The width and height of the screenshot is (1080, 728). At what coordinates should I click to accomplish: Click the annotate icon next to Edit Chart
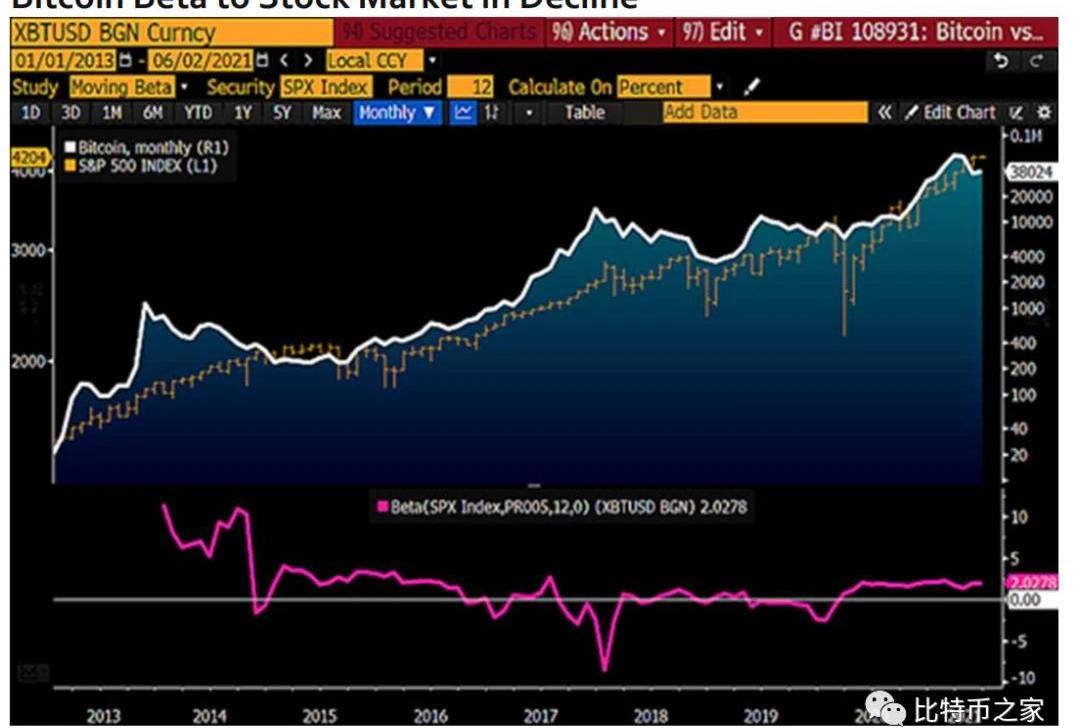[1016, 112]
